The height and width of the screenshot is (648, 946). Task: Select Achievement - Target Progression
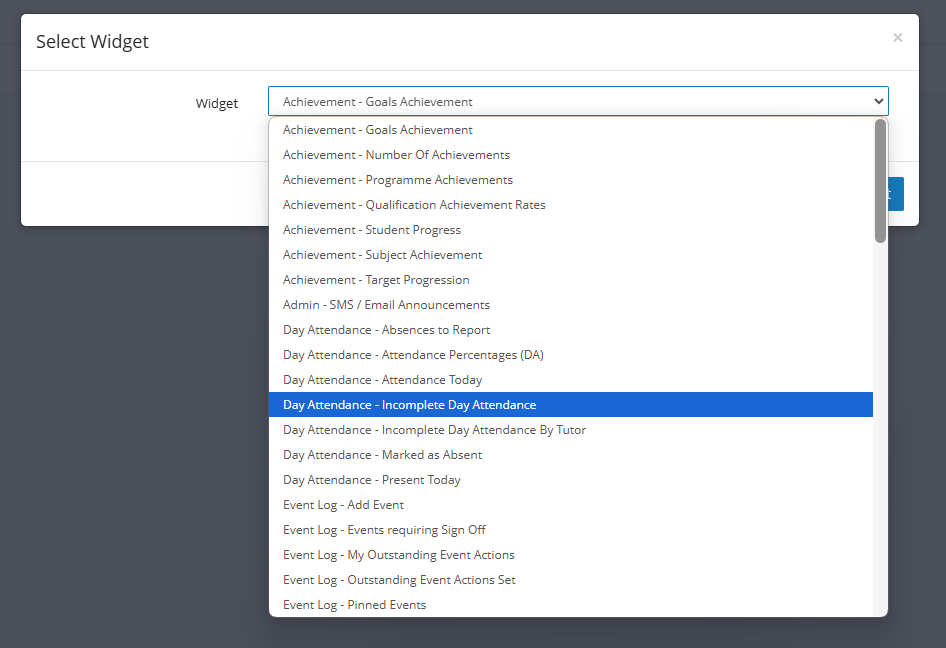(x=571, y=280)
